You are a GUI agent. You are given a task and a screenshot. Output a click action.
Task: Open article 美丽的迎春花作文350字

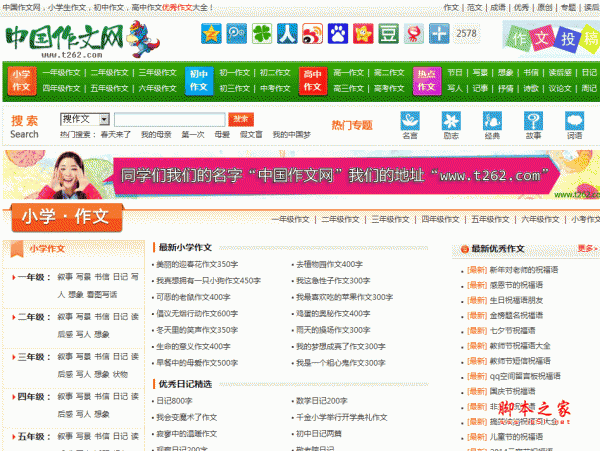[x=197, y=264]
